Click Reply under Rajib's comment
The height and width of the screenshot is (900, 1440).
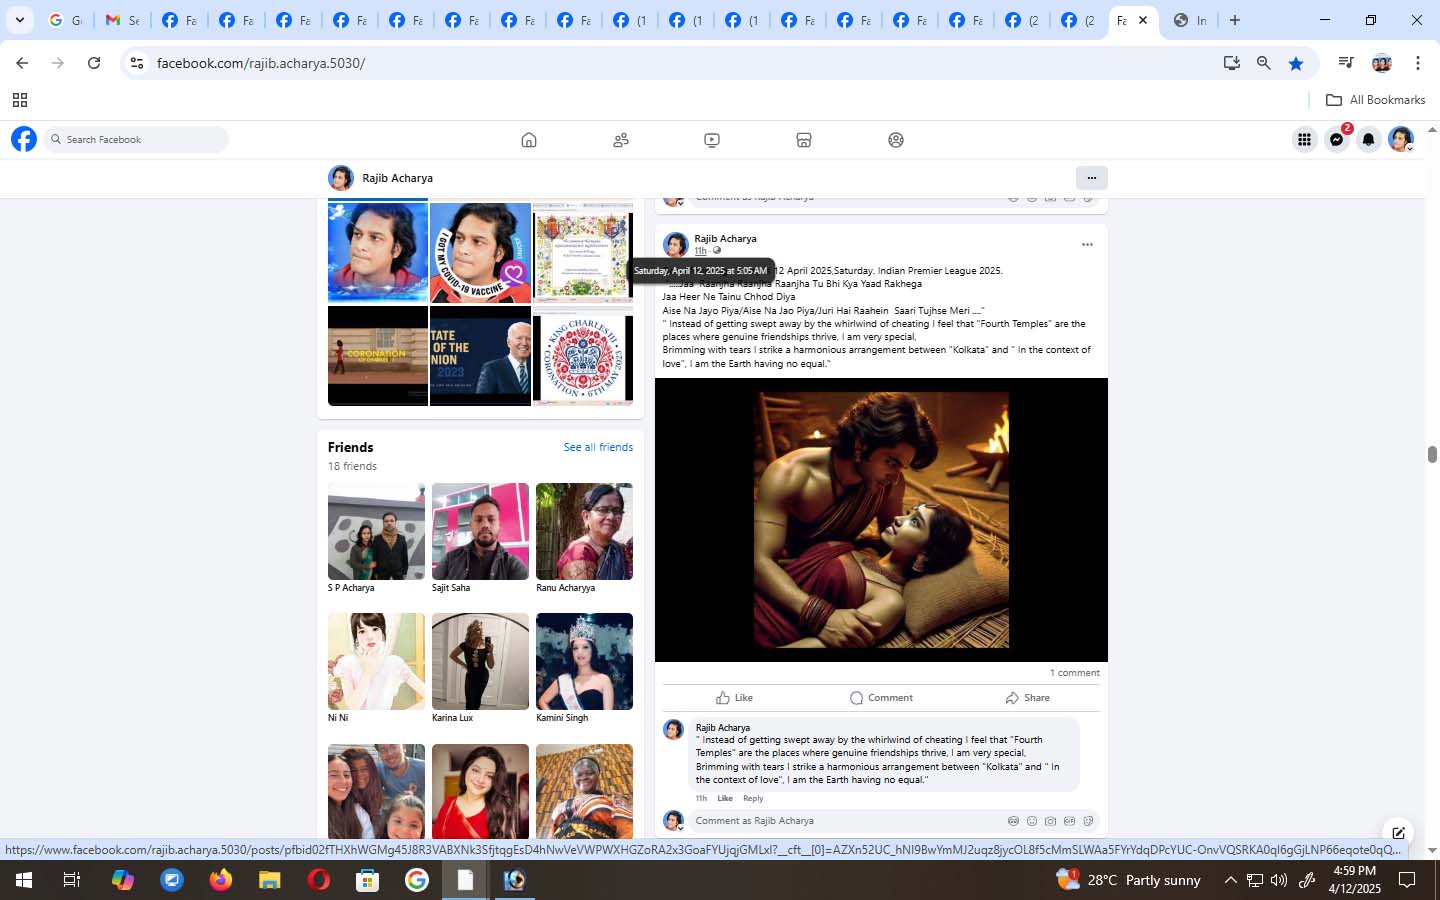coord(753,798)
